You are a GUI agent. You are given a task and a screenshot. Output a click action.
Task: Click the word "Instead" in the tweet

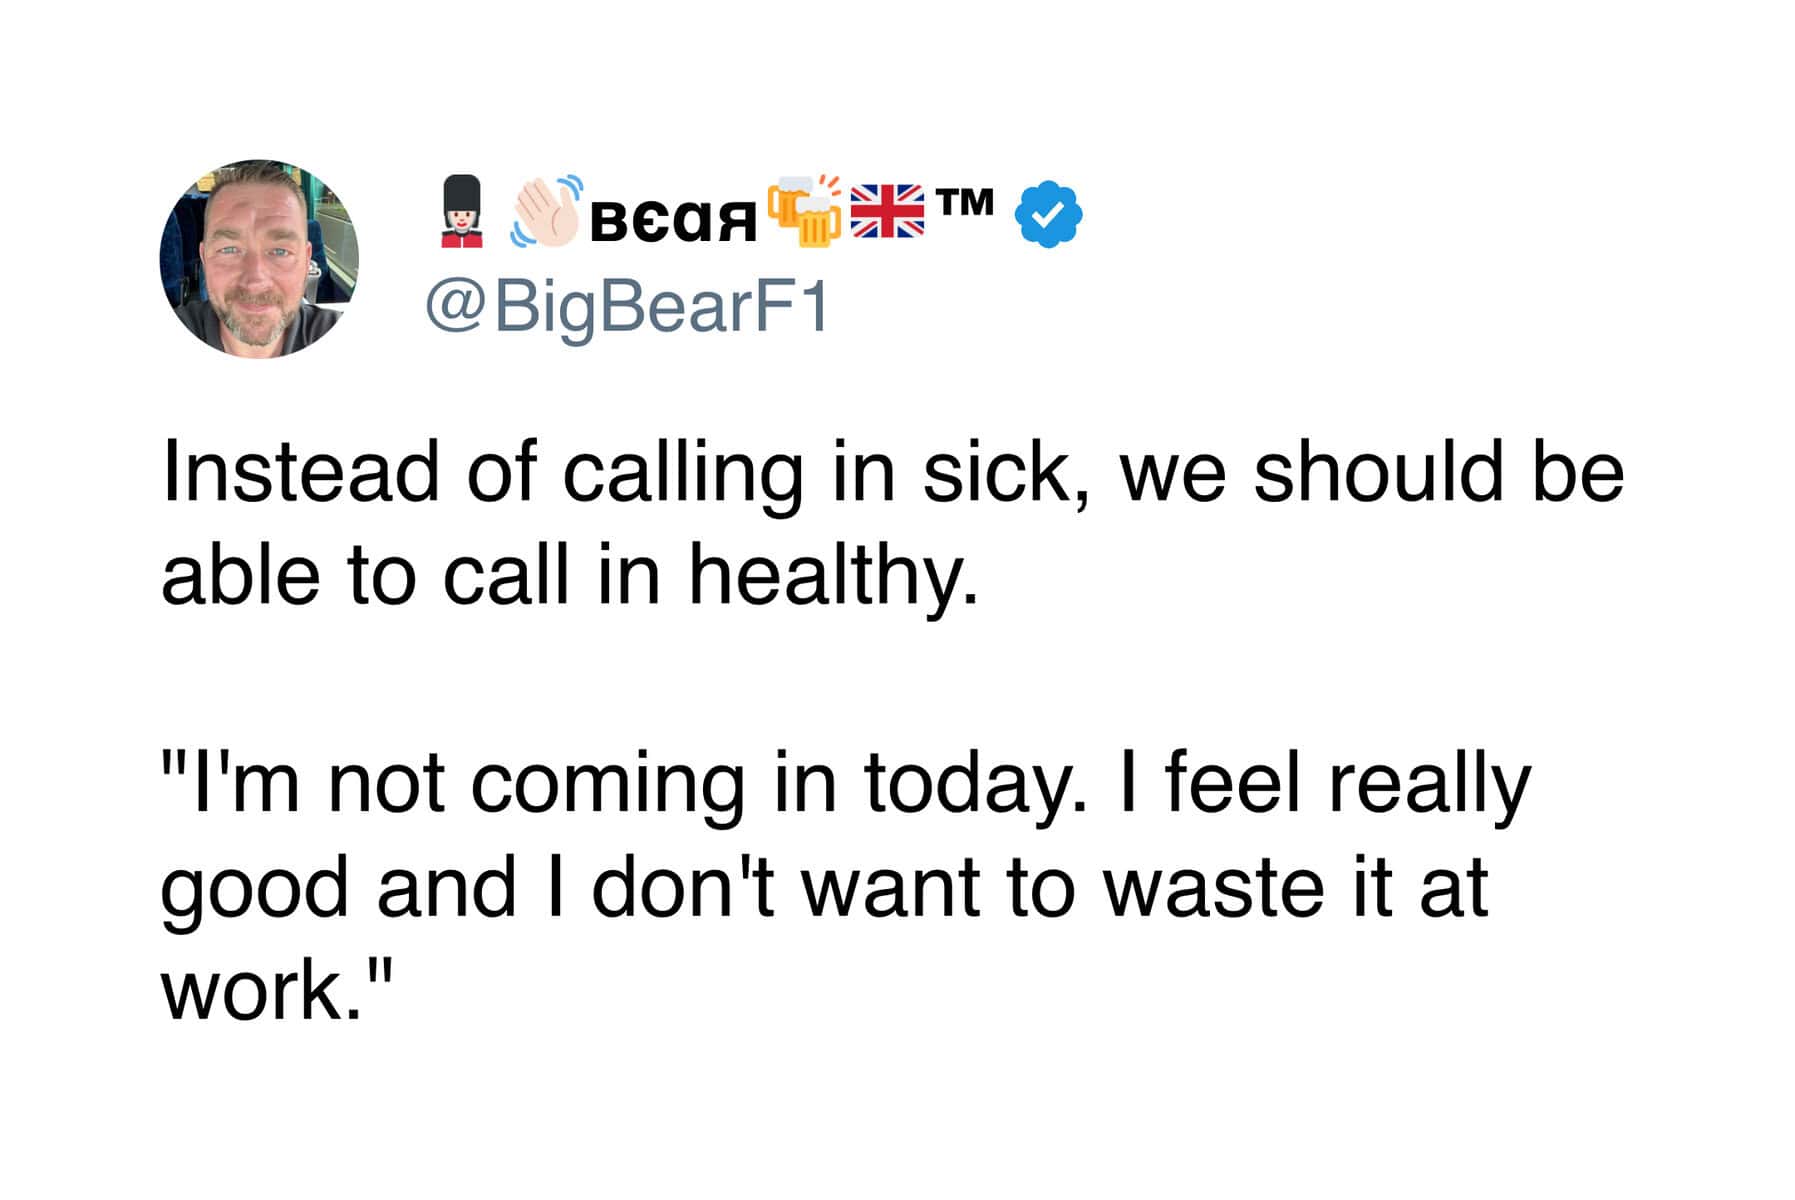[300, 472]
